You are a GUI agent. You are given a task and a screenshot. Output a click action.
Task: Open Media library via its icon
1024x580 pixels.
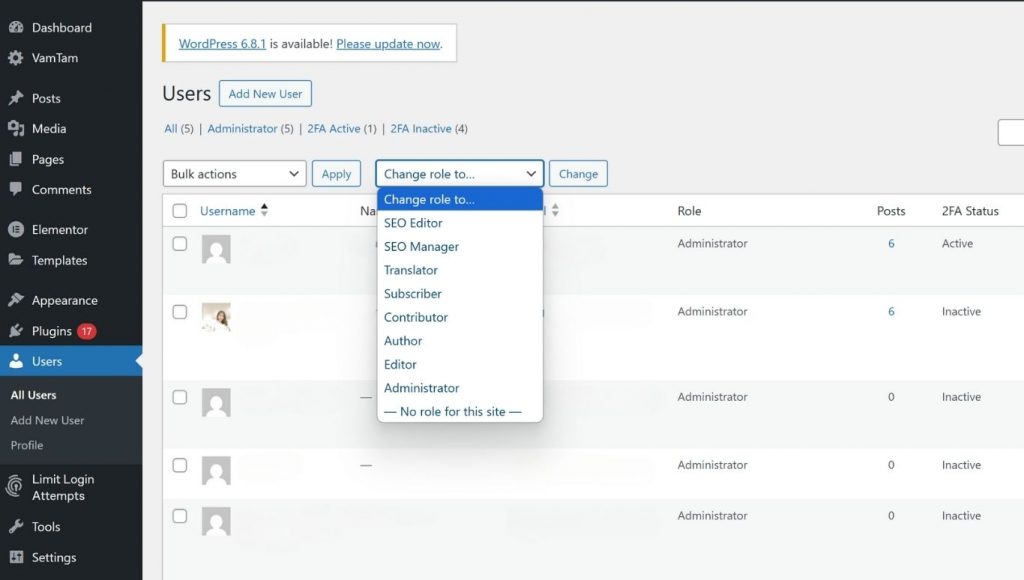[x=16, y=129]
